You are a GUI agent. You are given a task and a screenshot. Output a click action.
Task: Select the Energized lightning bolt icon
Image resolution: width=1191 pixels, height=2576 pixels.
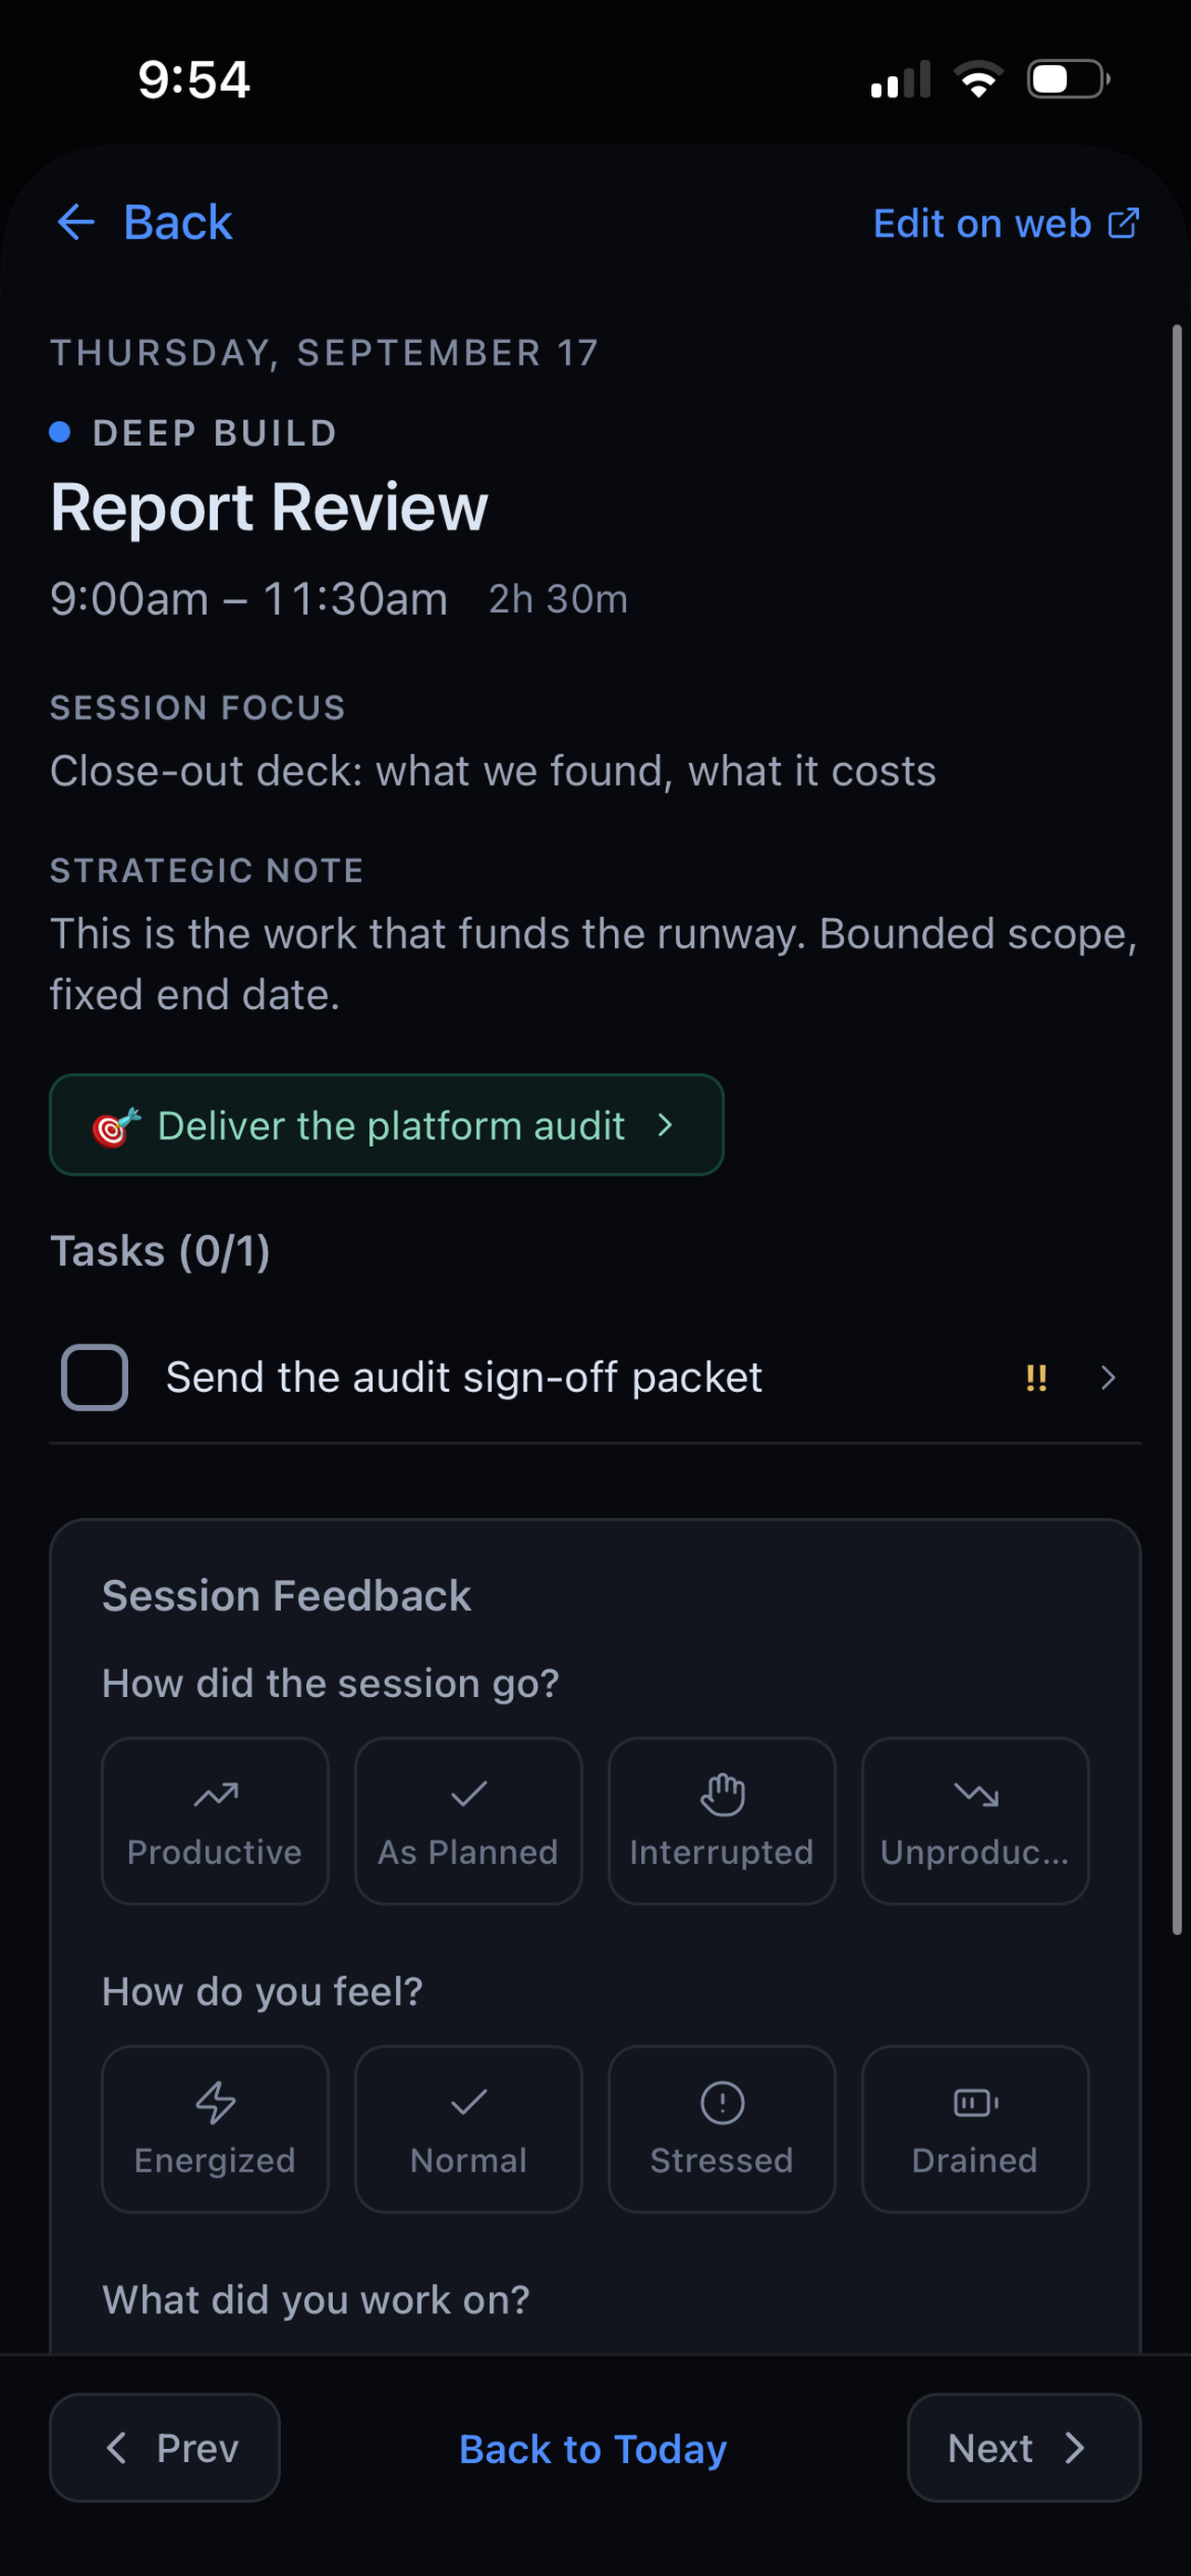[x=215, y=2102]
